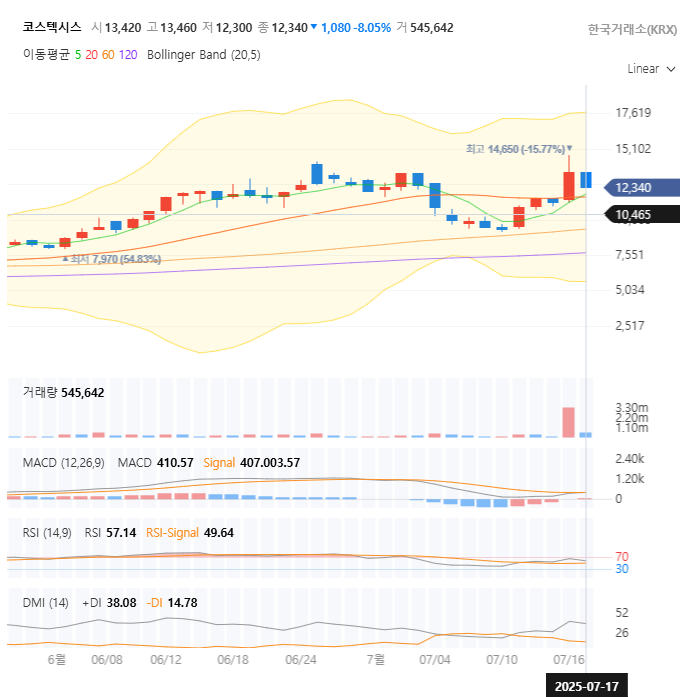Viewport: 680px width, 697px height.
Task: Click the low price 12,300
Action: coord(234,28)
